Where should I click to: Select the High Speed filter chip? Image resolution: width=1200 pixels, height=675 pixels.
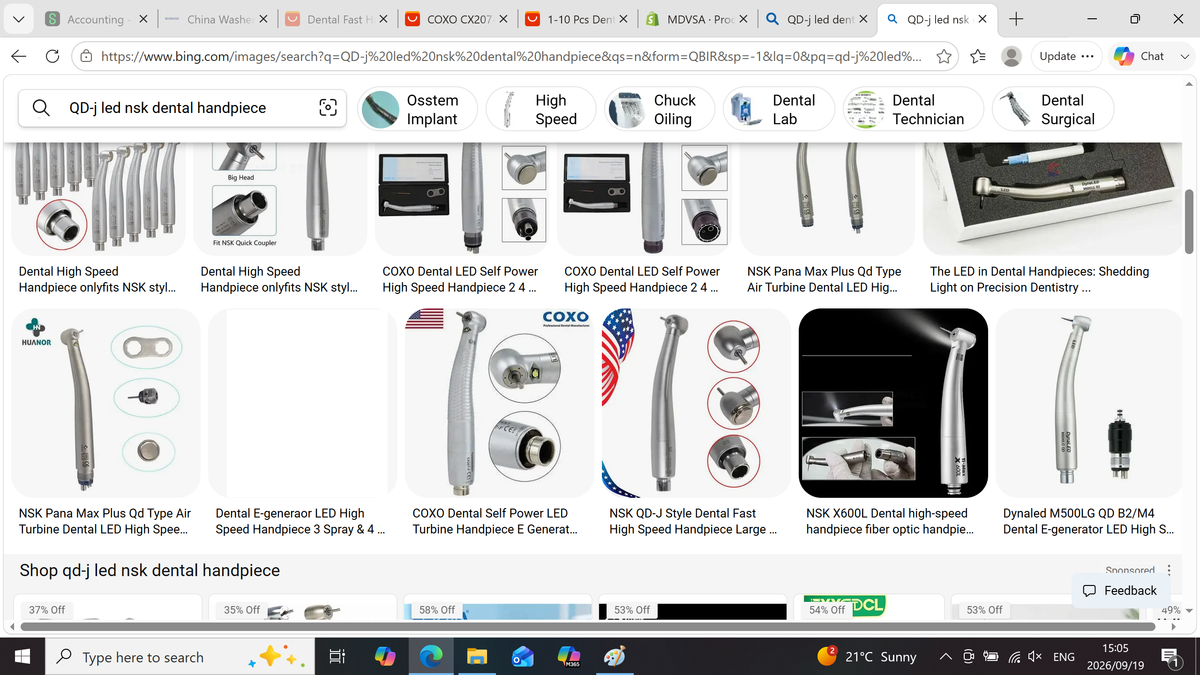tap(540, 109)
